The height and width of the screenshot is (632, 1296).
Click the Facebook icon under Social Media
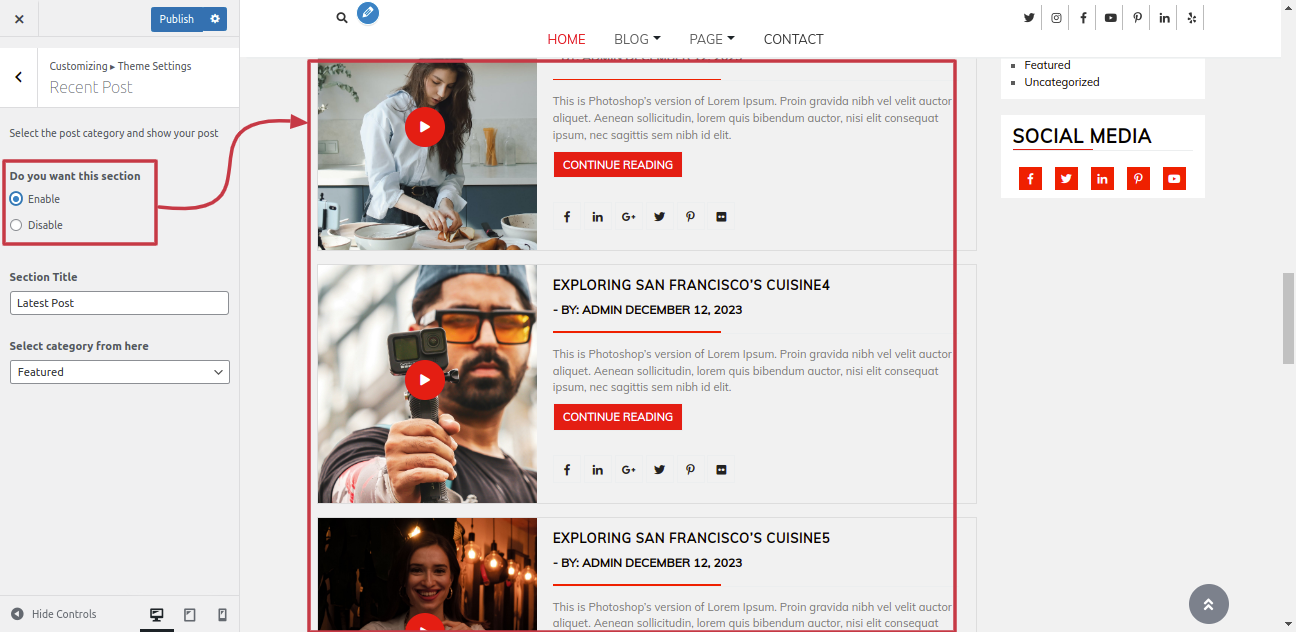tap(1030, 179)
